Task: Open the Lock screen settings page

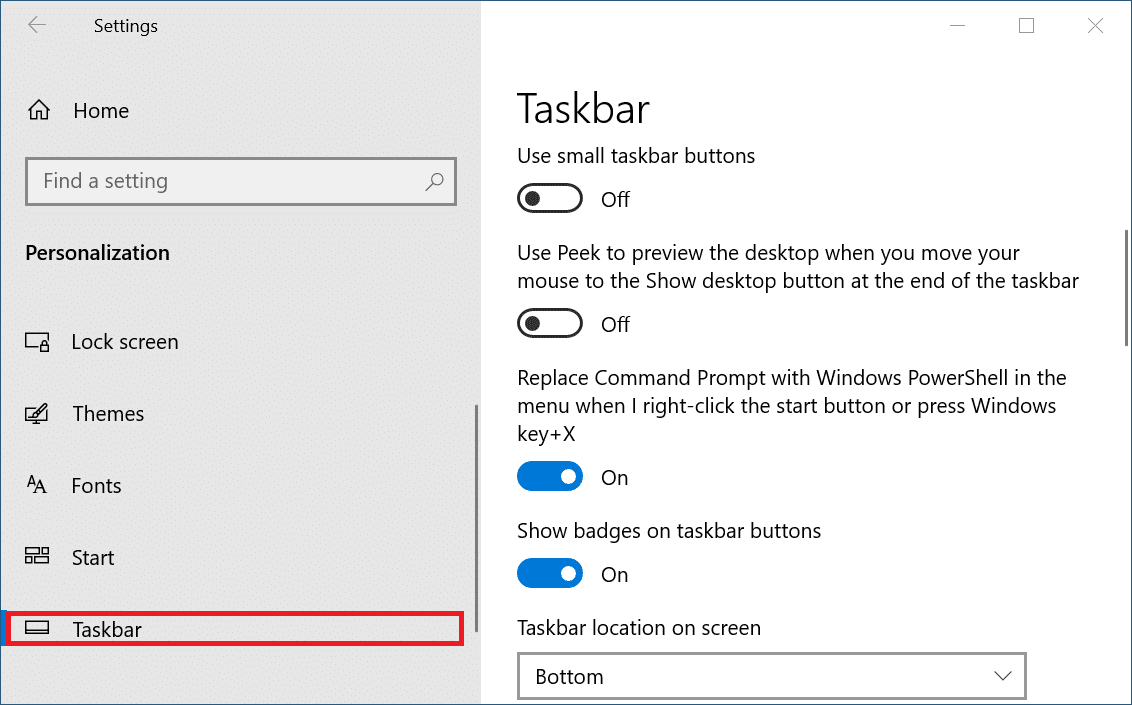Action: pos(125,342)
